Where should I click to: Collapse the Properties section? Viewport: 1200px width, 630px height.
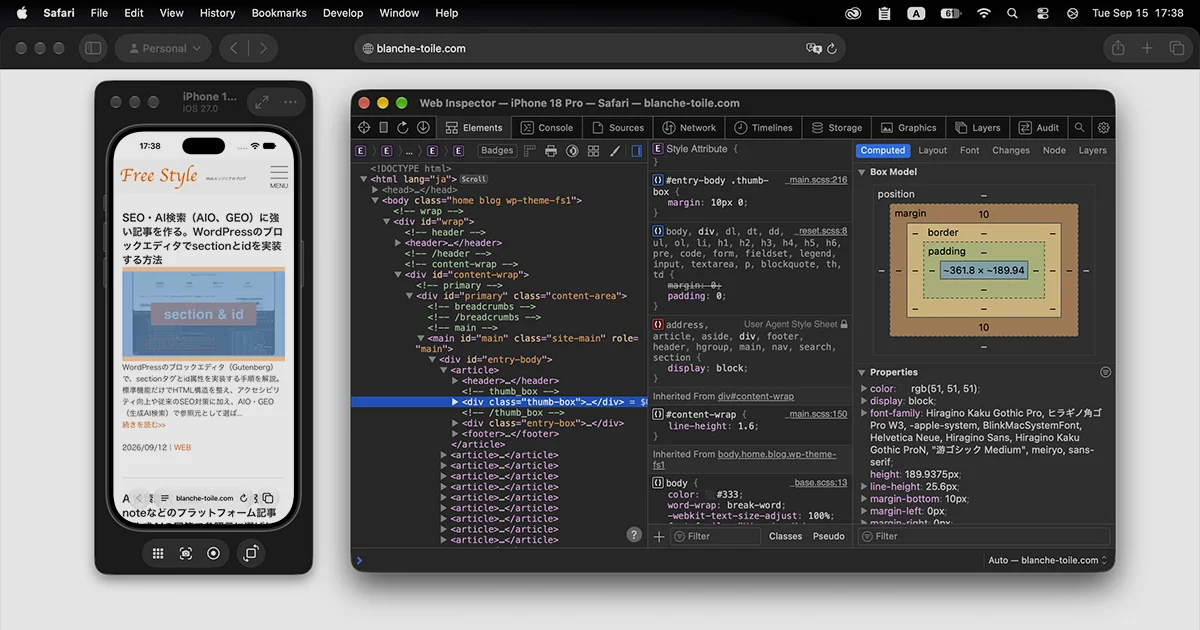pos(862,372)
